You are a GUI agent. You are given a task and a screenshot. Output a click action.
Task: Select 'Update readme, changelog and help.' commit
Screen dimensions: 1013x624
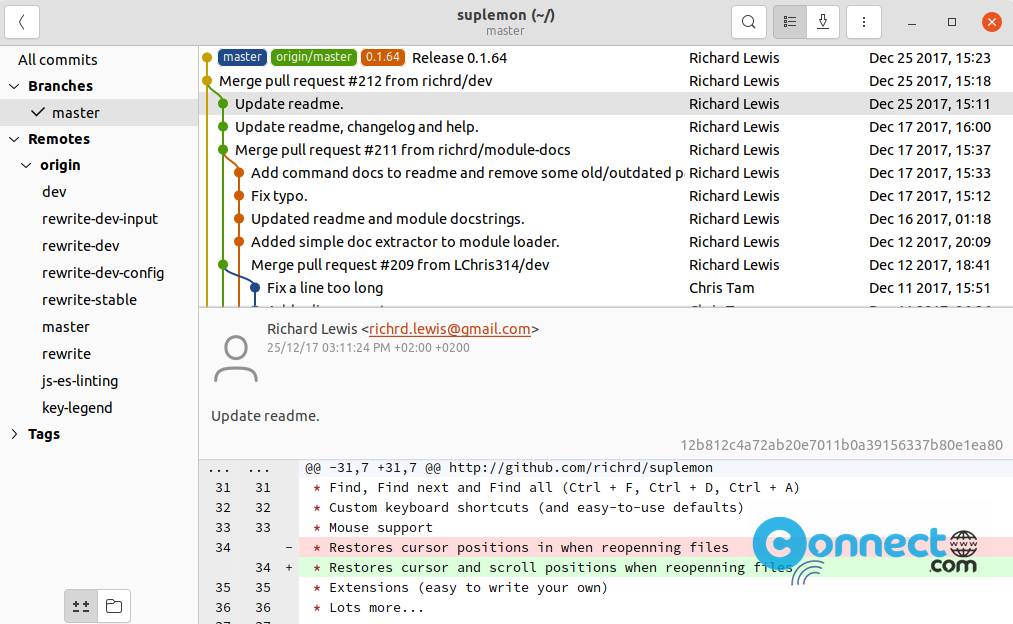[606, 127]
